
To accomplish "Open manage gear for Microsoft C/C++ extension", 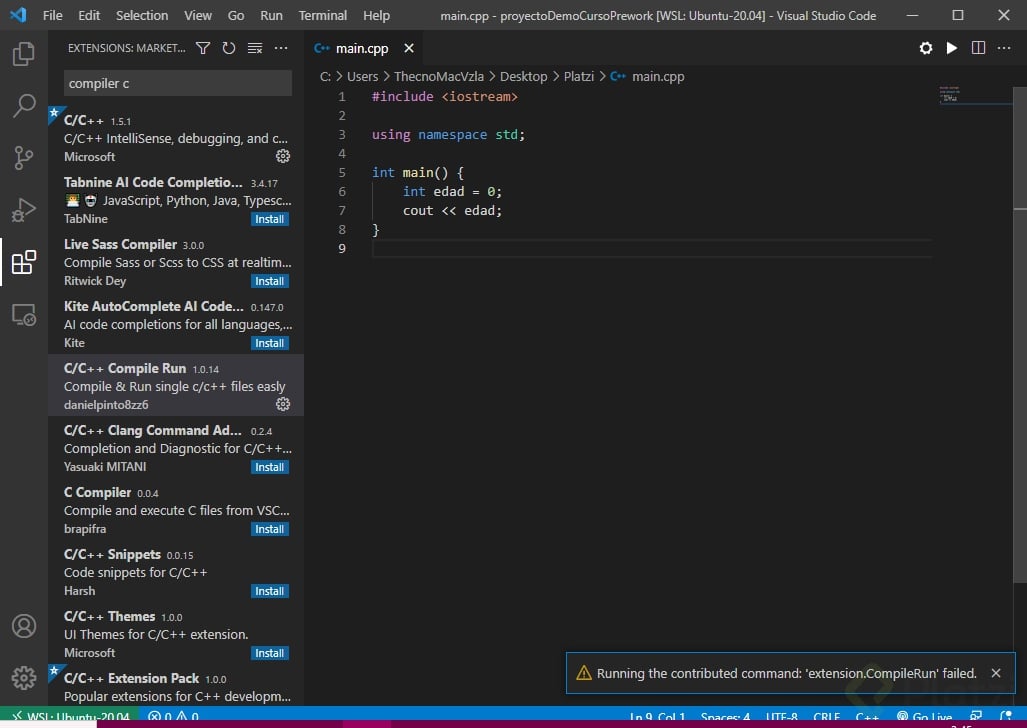I will 283,156.
